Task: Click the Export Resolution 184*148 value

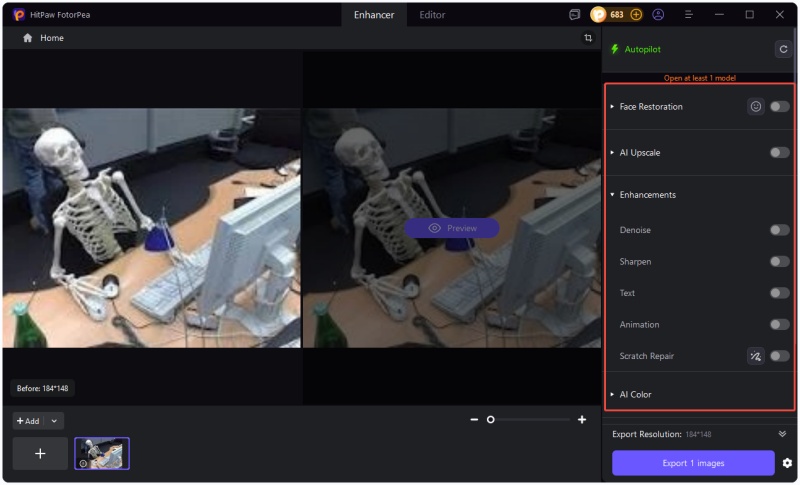Action: coord(698,435)
